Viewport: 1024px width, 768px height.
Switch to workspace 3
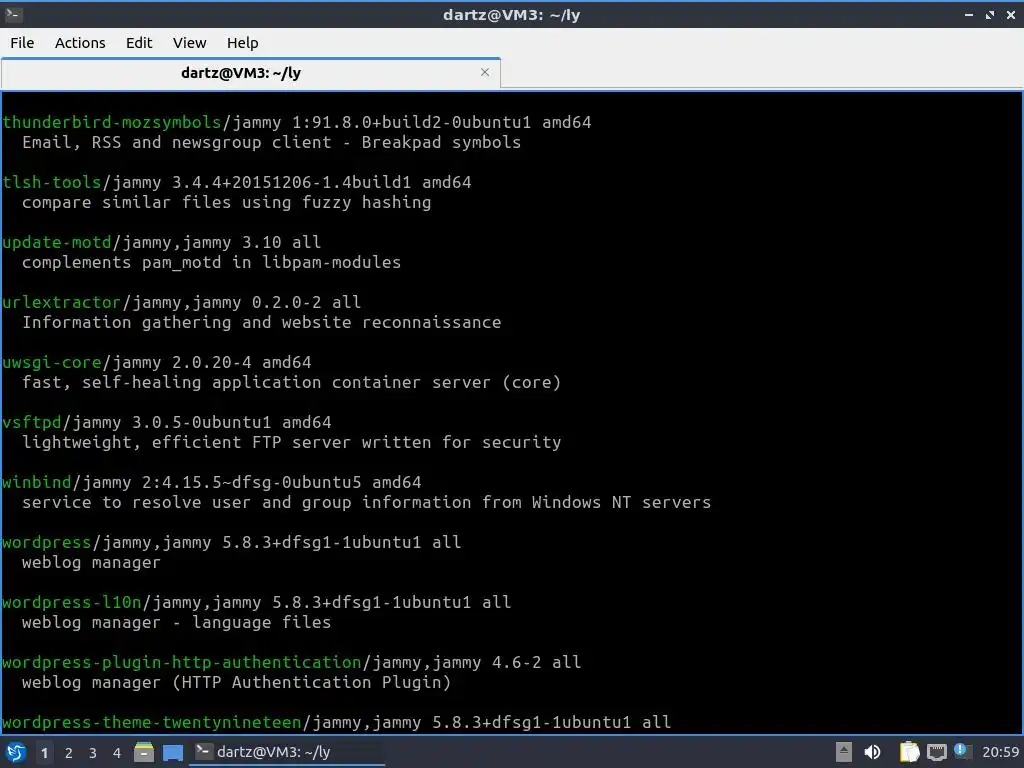[x=93, y=753]
